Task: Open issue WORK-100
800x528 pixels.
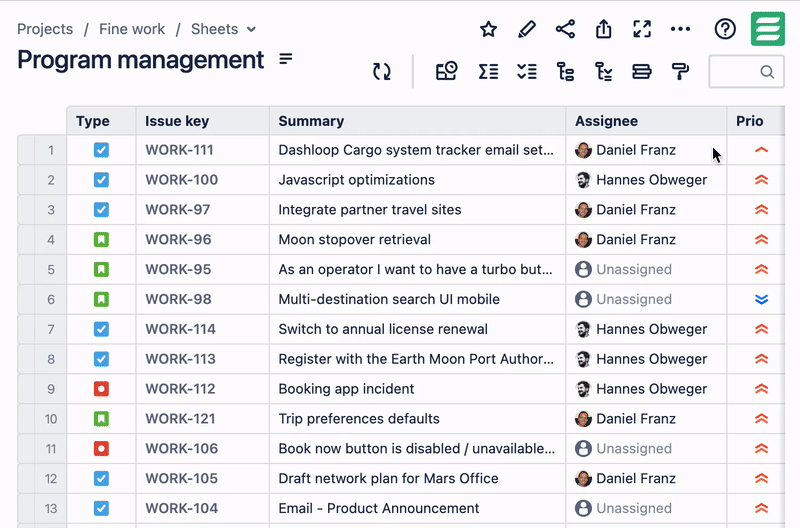Action: [182, 180]
